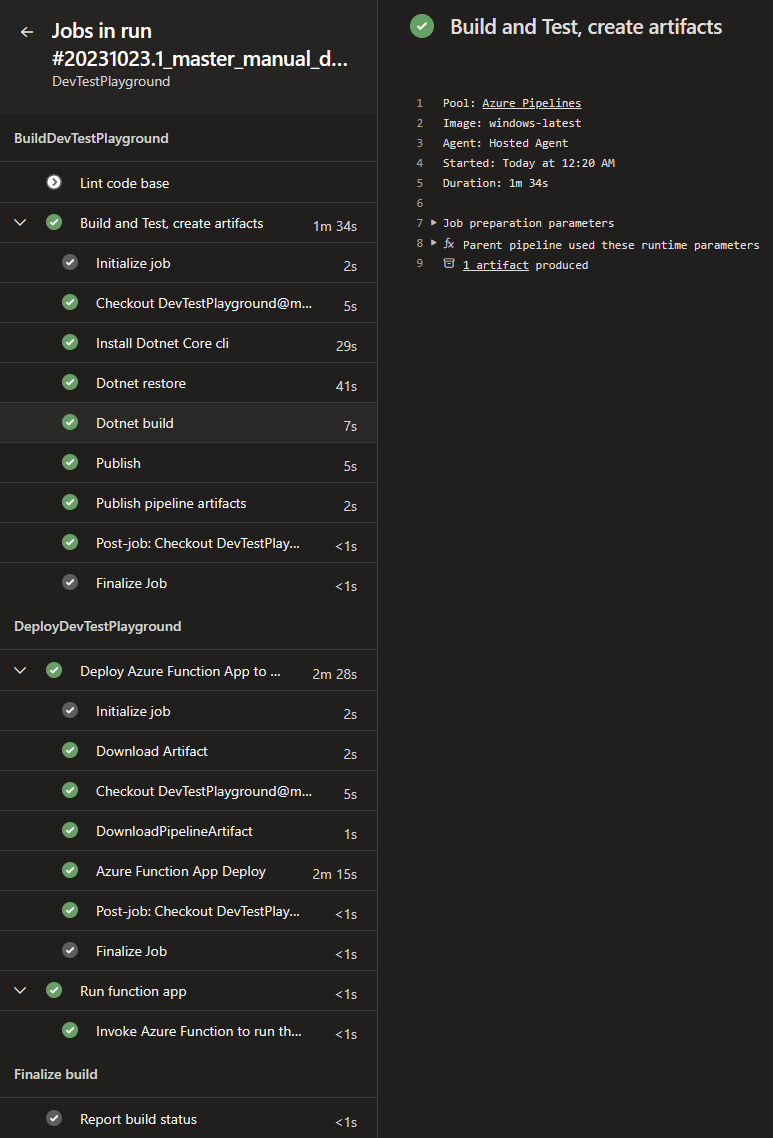
Task: Click the back arrow next to Jobs in run
Action: (27, 32)
